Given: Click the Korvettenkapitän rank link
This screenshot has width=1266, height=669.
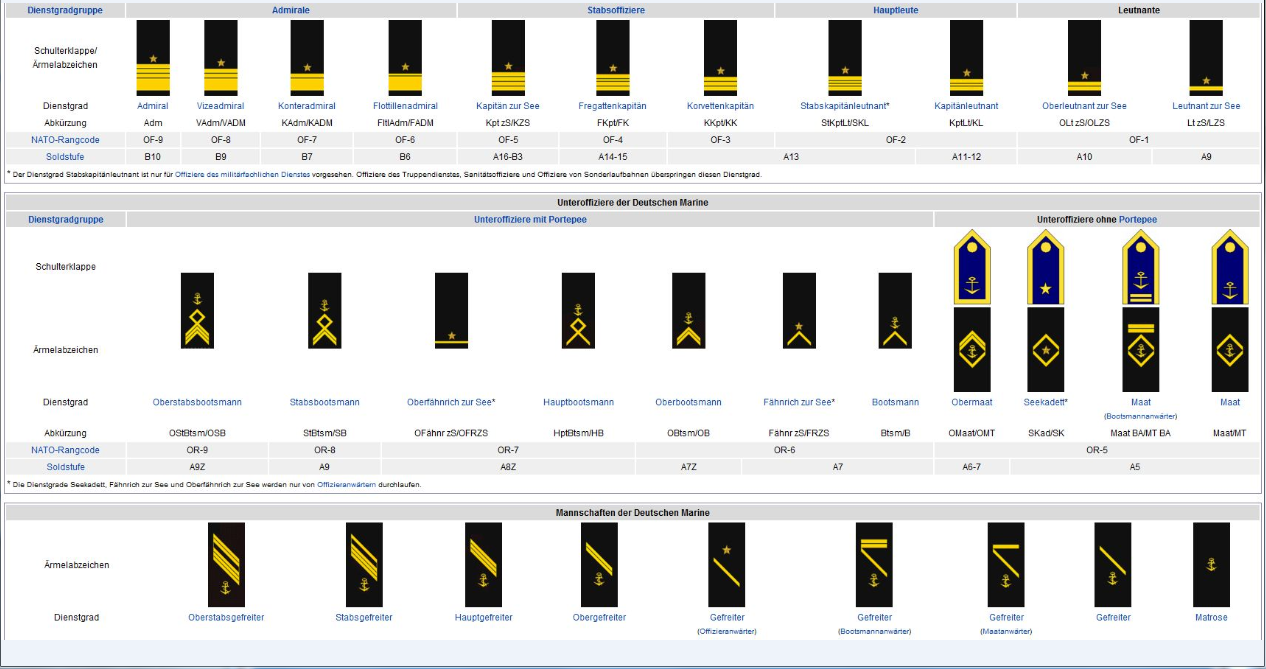Looking at the screenshot, I should point(720,106).
